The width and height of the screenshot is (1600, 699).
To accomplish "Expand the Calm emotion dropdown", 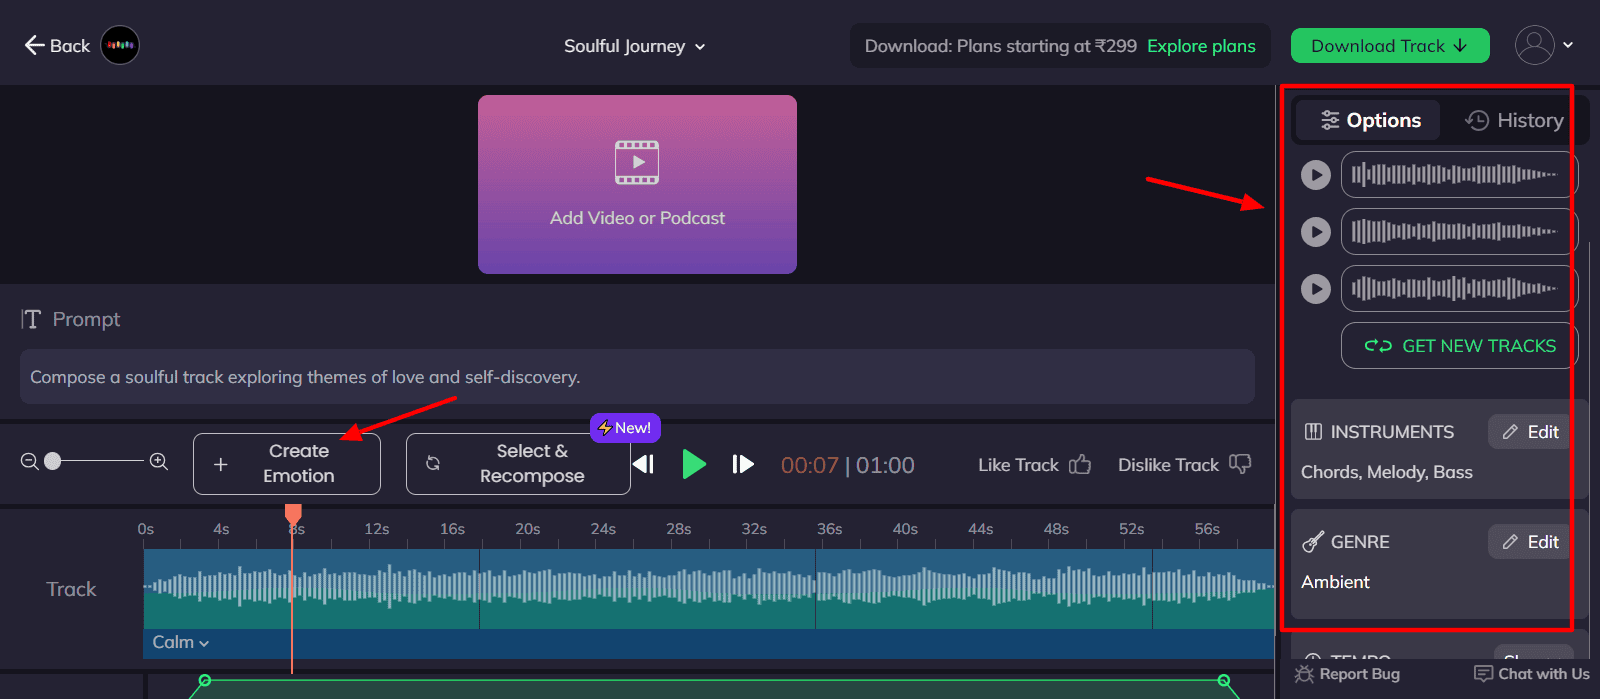I will pos(181,642).
